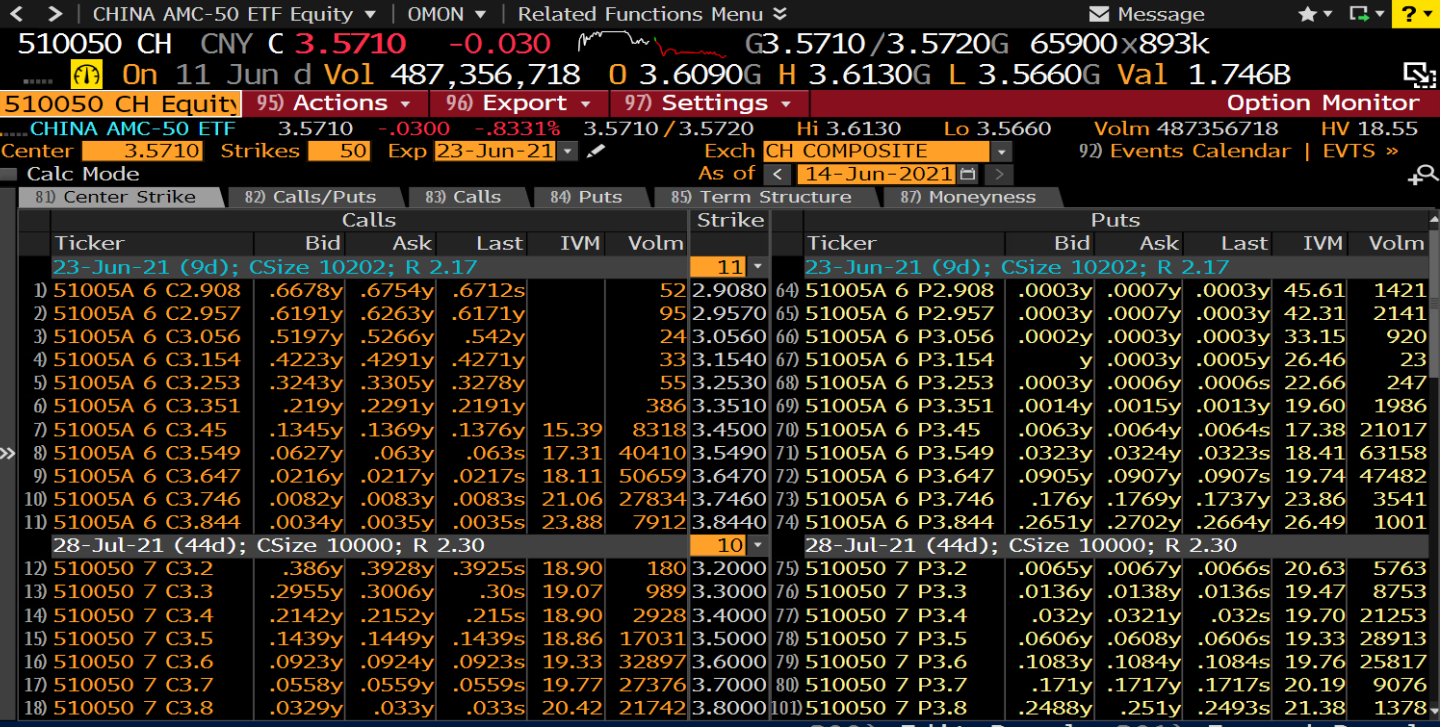The image size is (1440, 727).
Task: Open the Message envelope icon
Action: (1099, 14)
